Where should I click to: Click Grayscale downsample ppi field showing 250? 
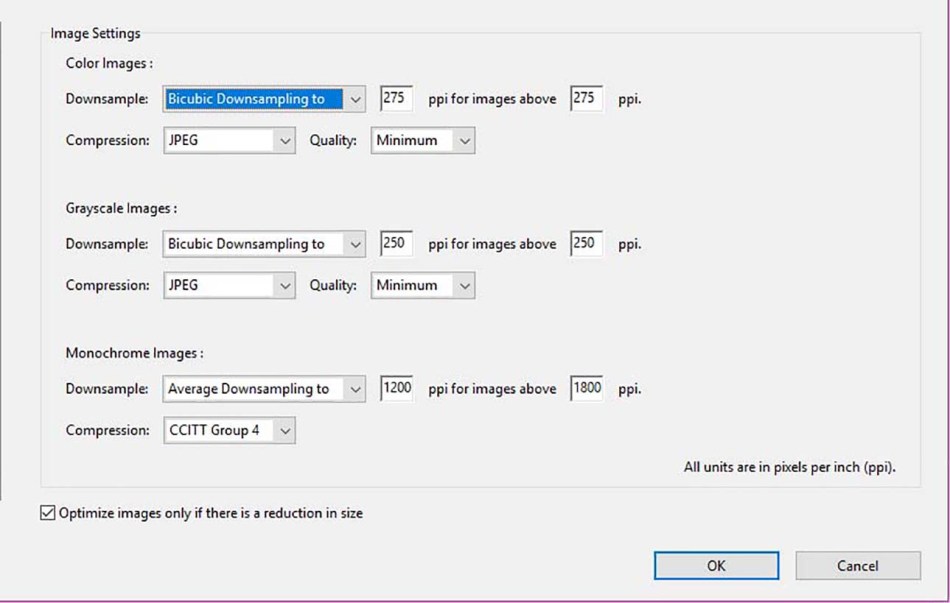point(396,243)
